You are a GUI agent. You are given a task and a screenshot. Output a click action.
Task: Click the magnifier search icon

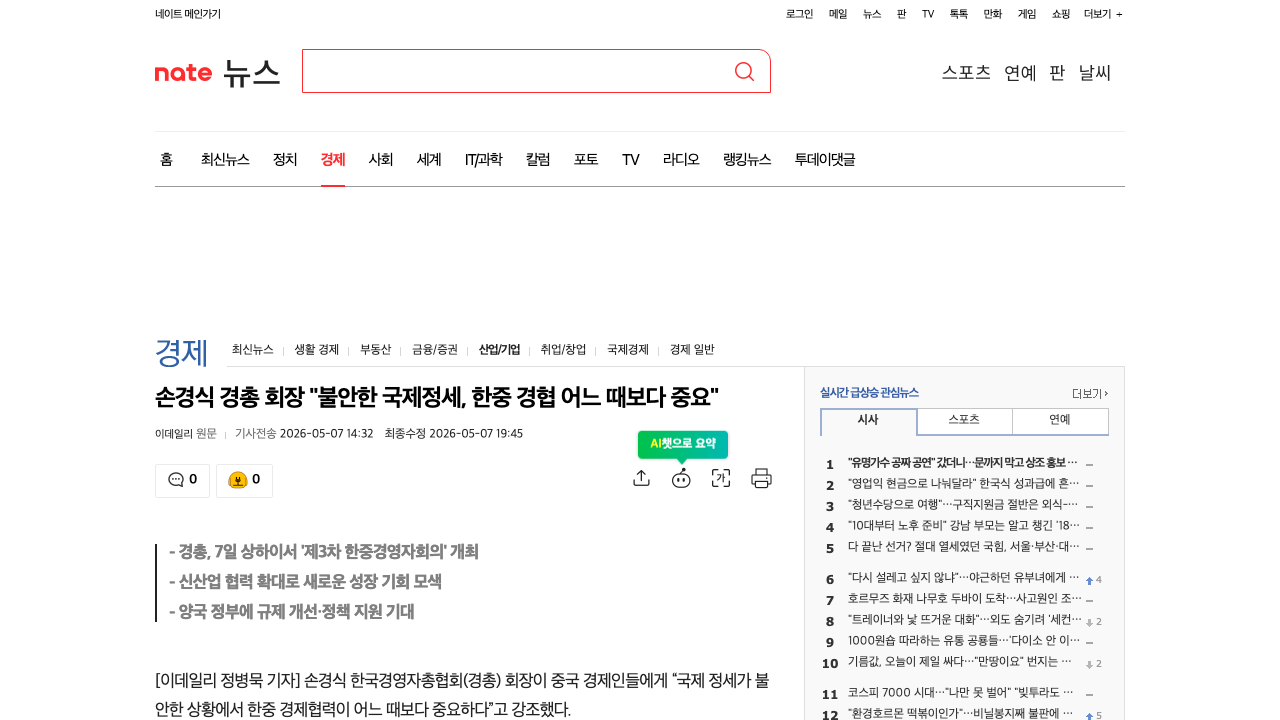(744, 71)
